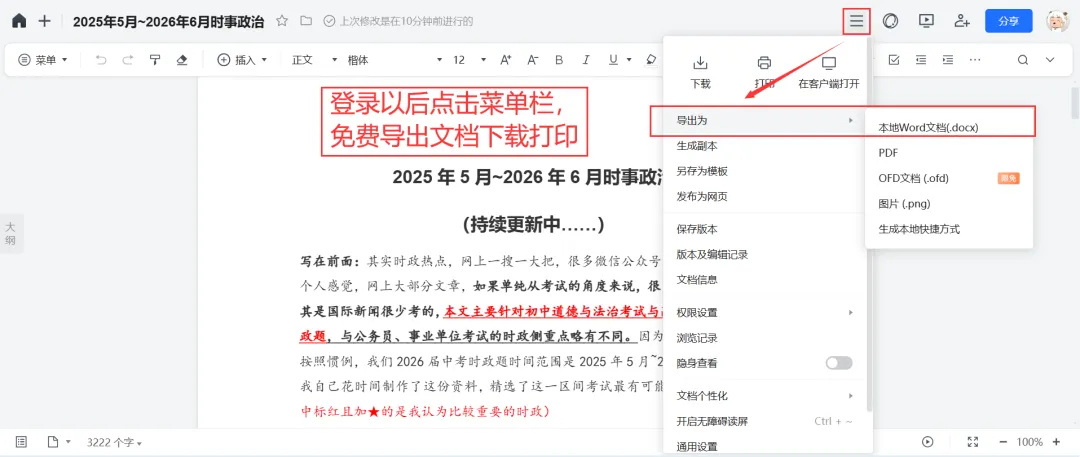Zoom out with minus button

coord(1003,441)
